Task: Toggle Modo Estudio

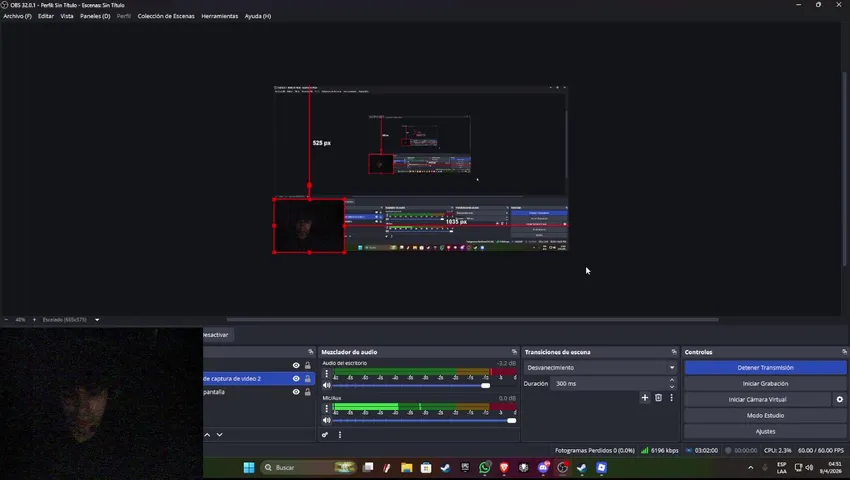Action: [765, 415]
